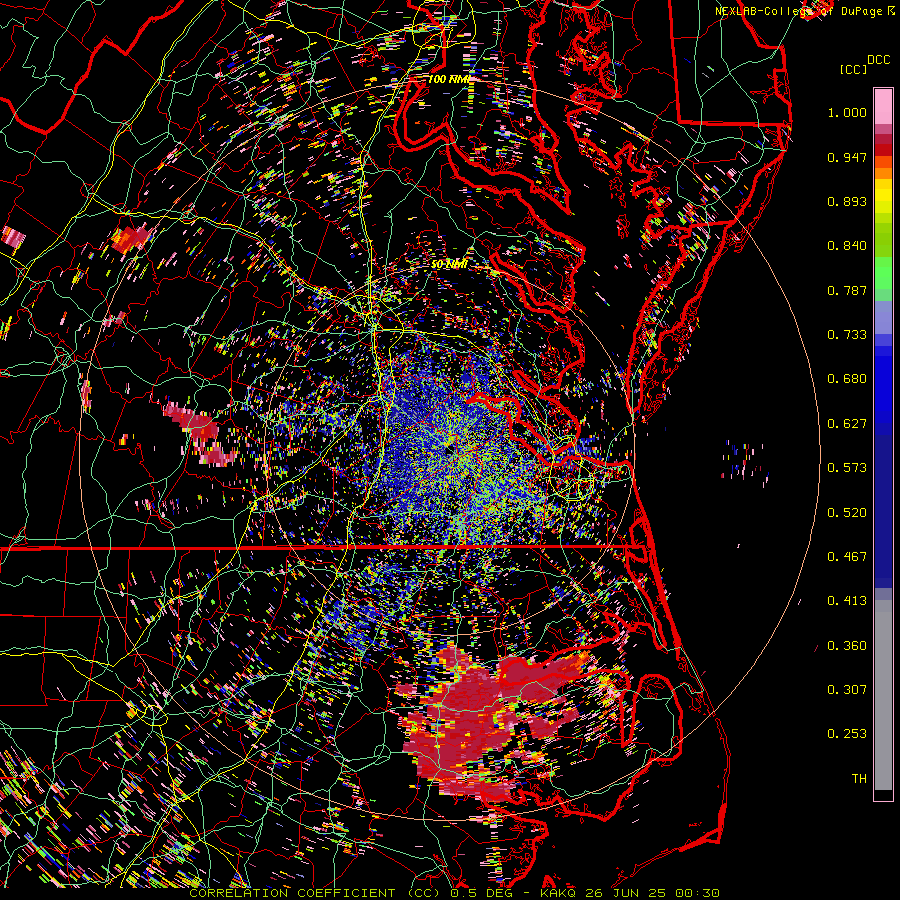Click the DCC legend title

pos(878,60)
